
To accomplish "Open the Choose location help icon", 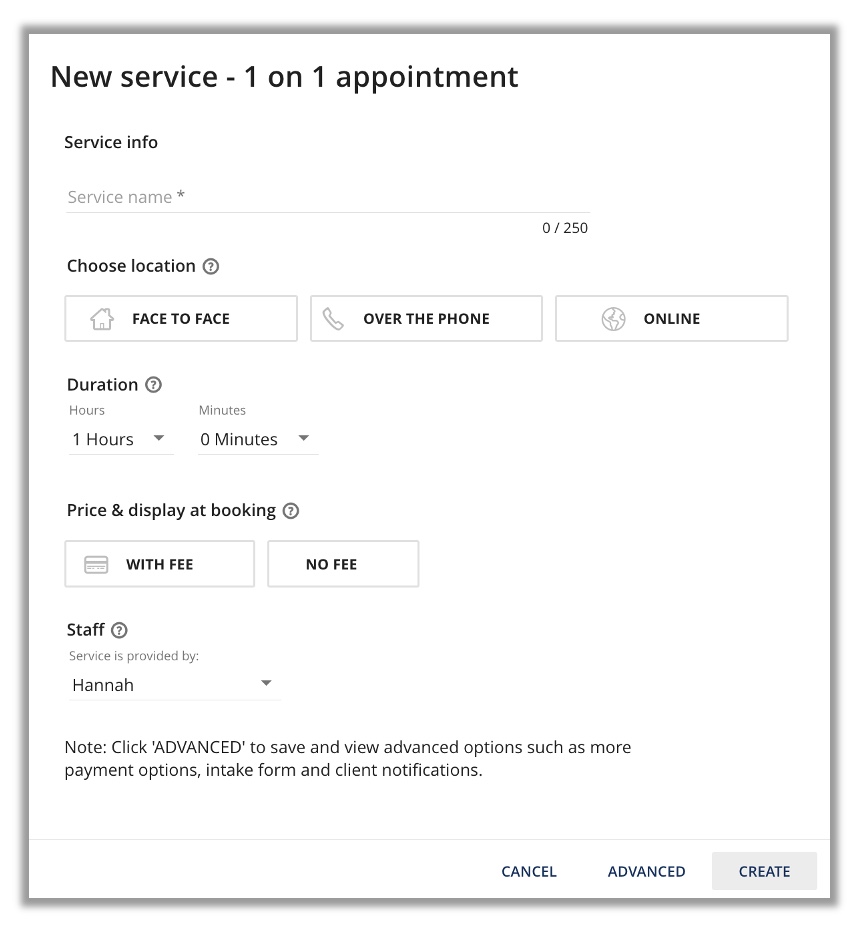I will pos(210,266).
